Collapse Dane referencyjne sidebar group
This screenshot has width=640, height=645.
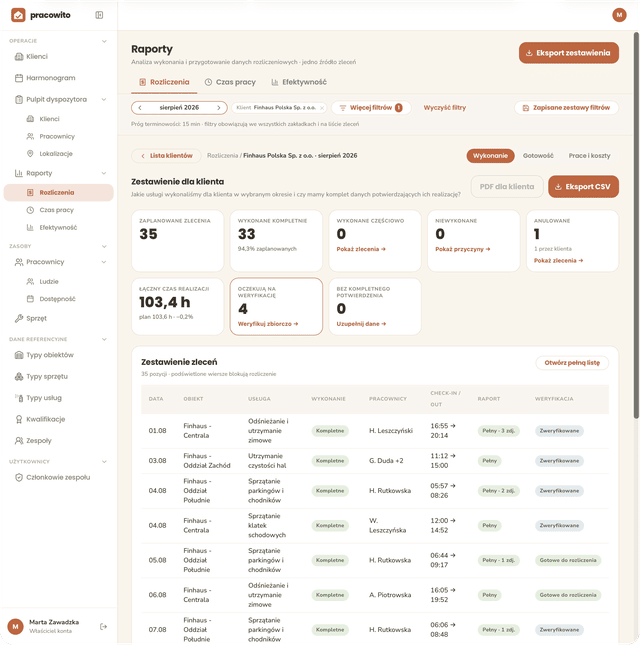click(x=104, y=339)
